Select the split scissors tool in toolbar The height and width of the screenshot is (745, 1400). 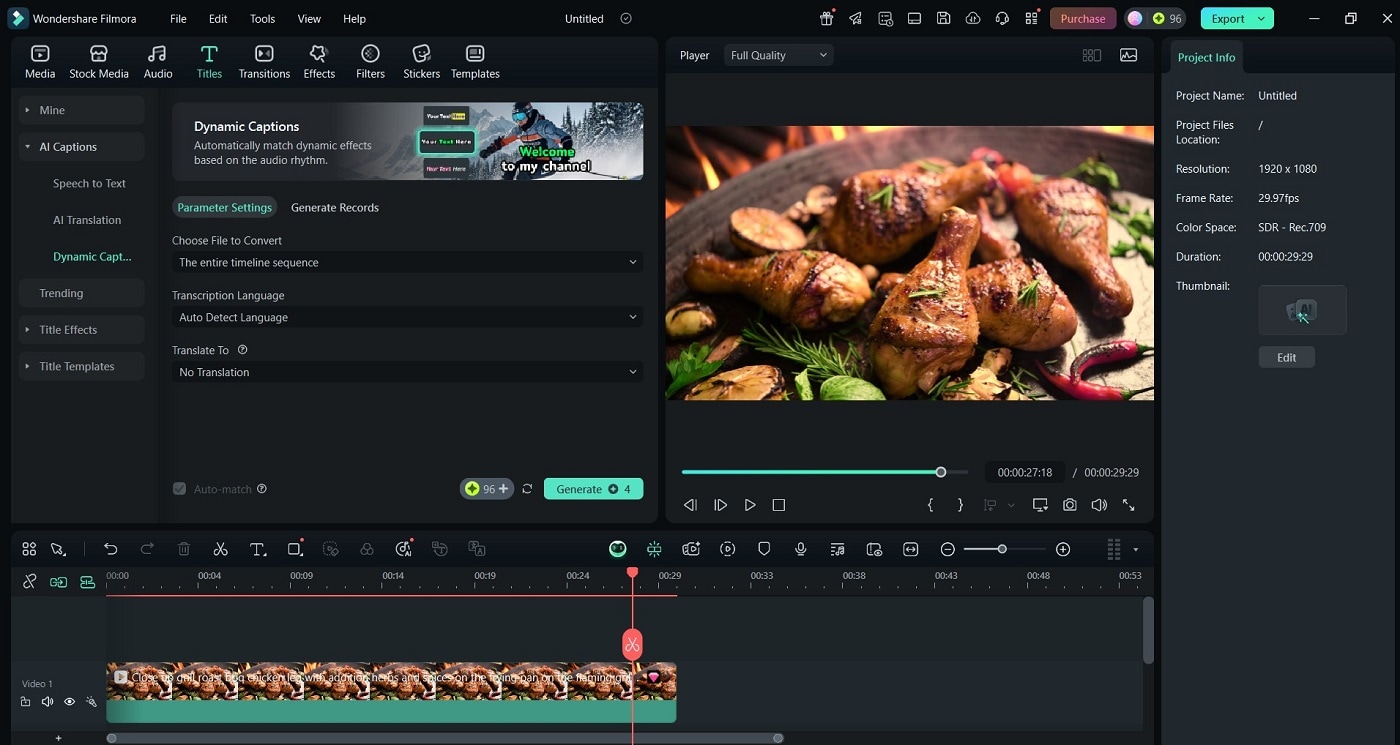coord(220,549)
